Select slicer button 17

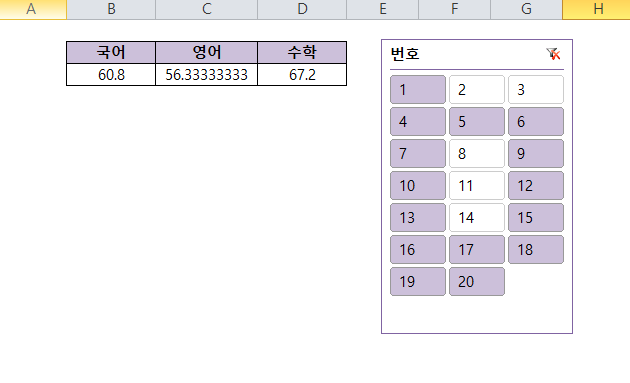coord(477,250)
